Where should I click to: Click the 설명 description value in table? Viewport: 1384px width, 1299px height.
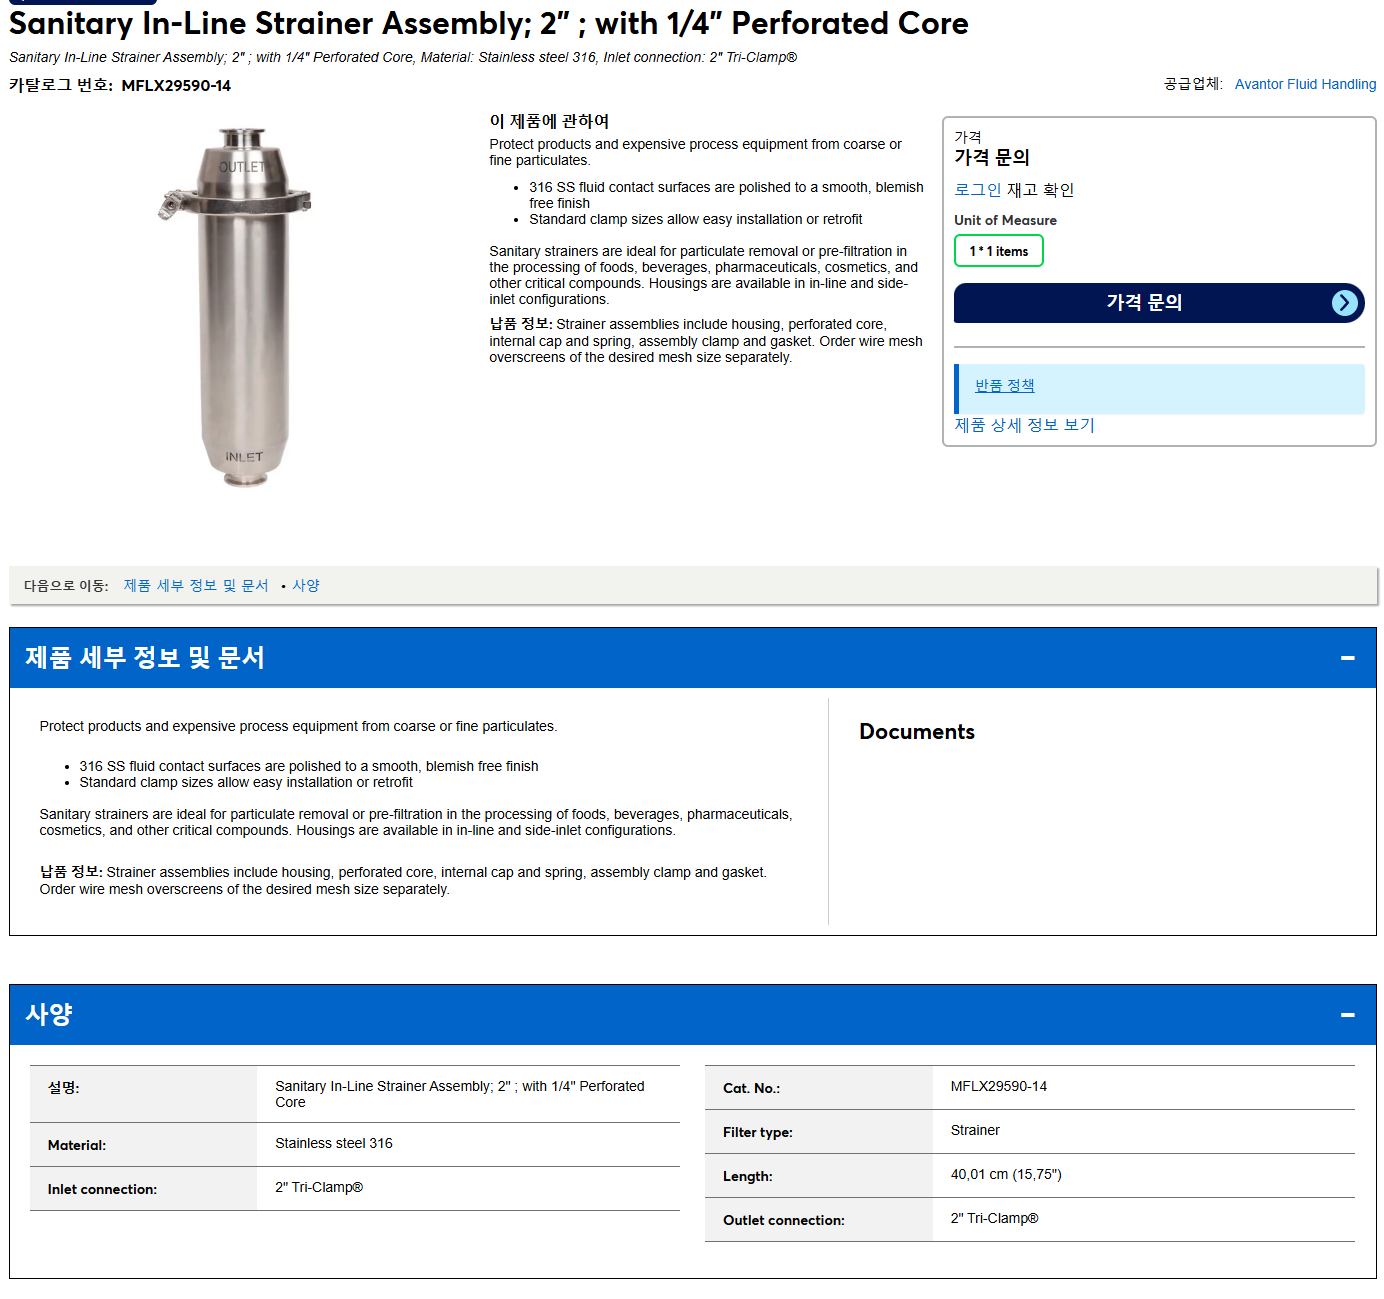point(460,1095)
